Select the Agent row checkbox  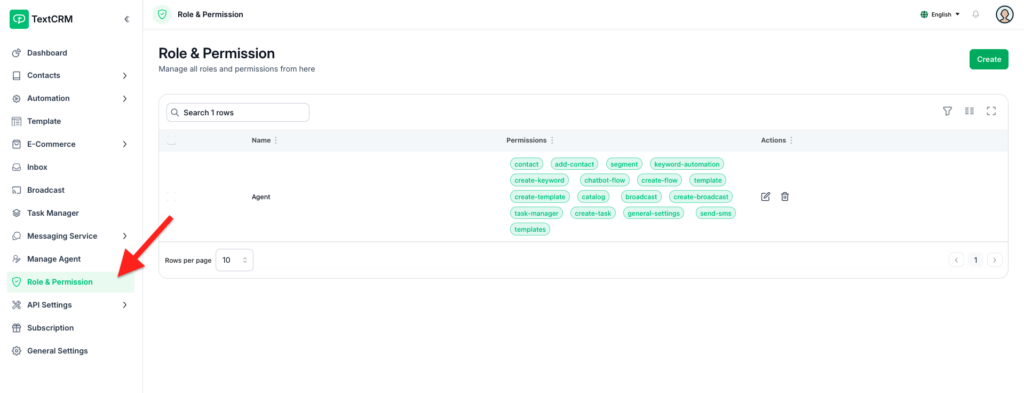(x=172, y=196)
